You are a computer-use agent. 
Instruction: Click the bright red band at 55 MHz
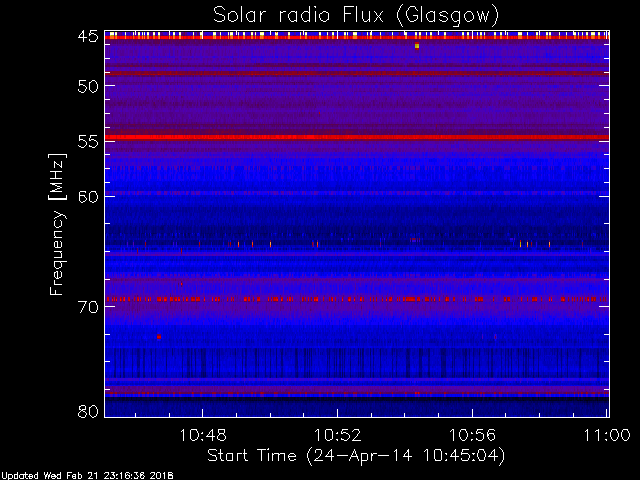(x=357, y=138)
